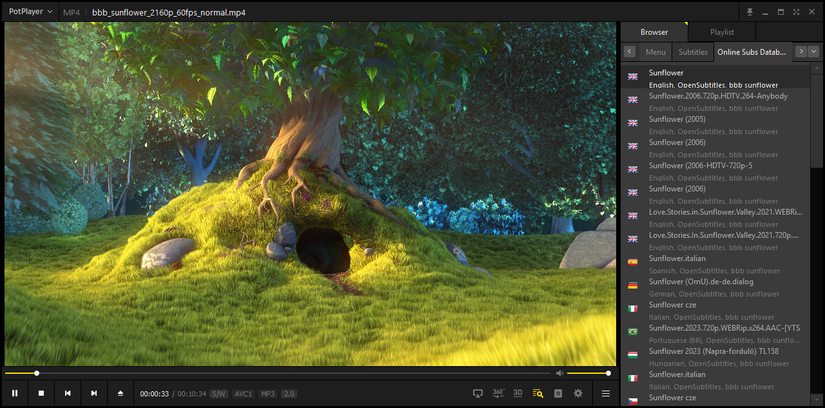
Task: Select Sunflower.2006.720p.HDTV.264-Anybody subtitle
Action: tap(715, 101)
